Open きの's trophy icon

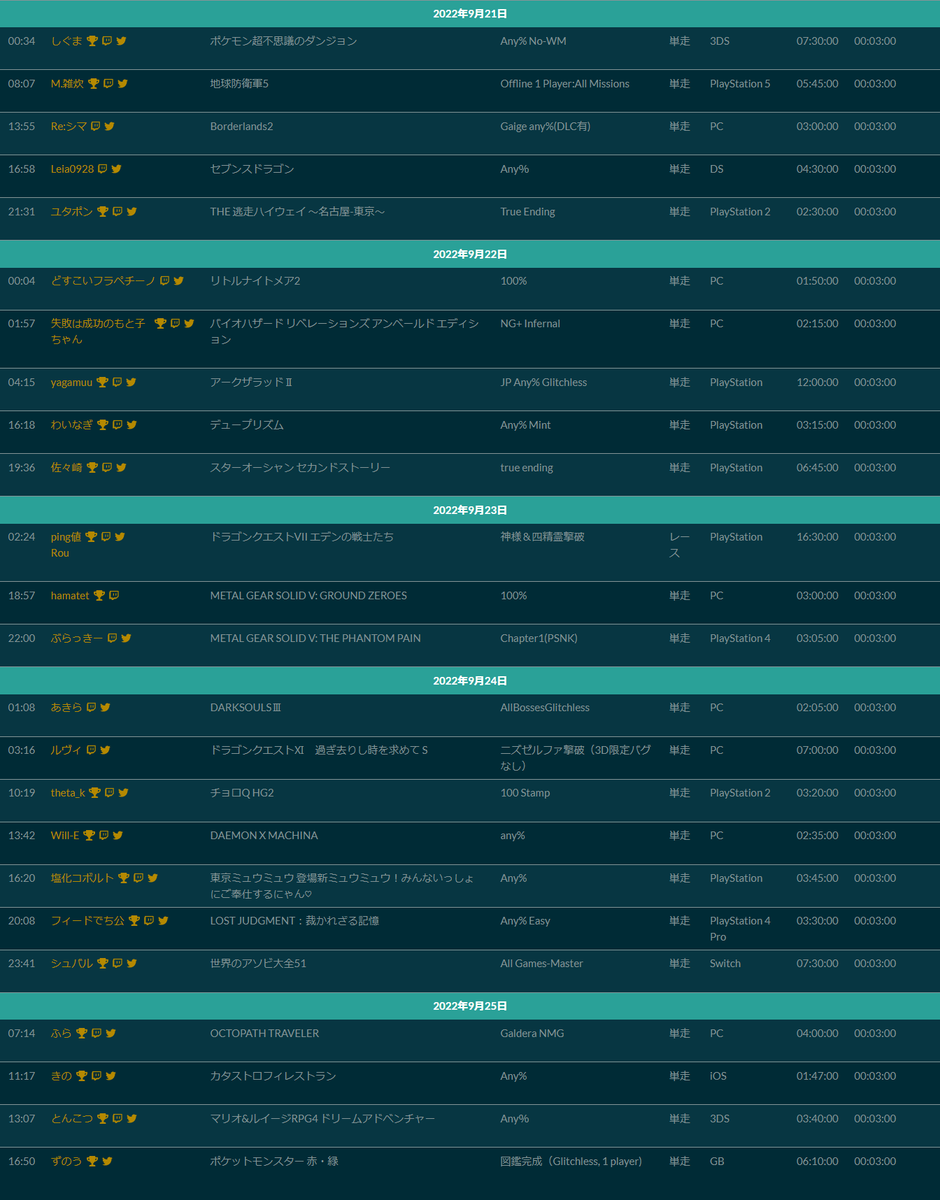[x=82, y=1076]
